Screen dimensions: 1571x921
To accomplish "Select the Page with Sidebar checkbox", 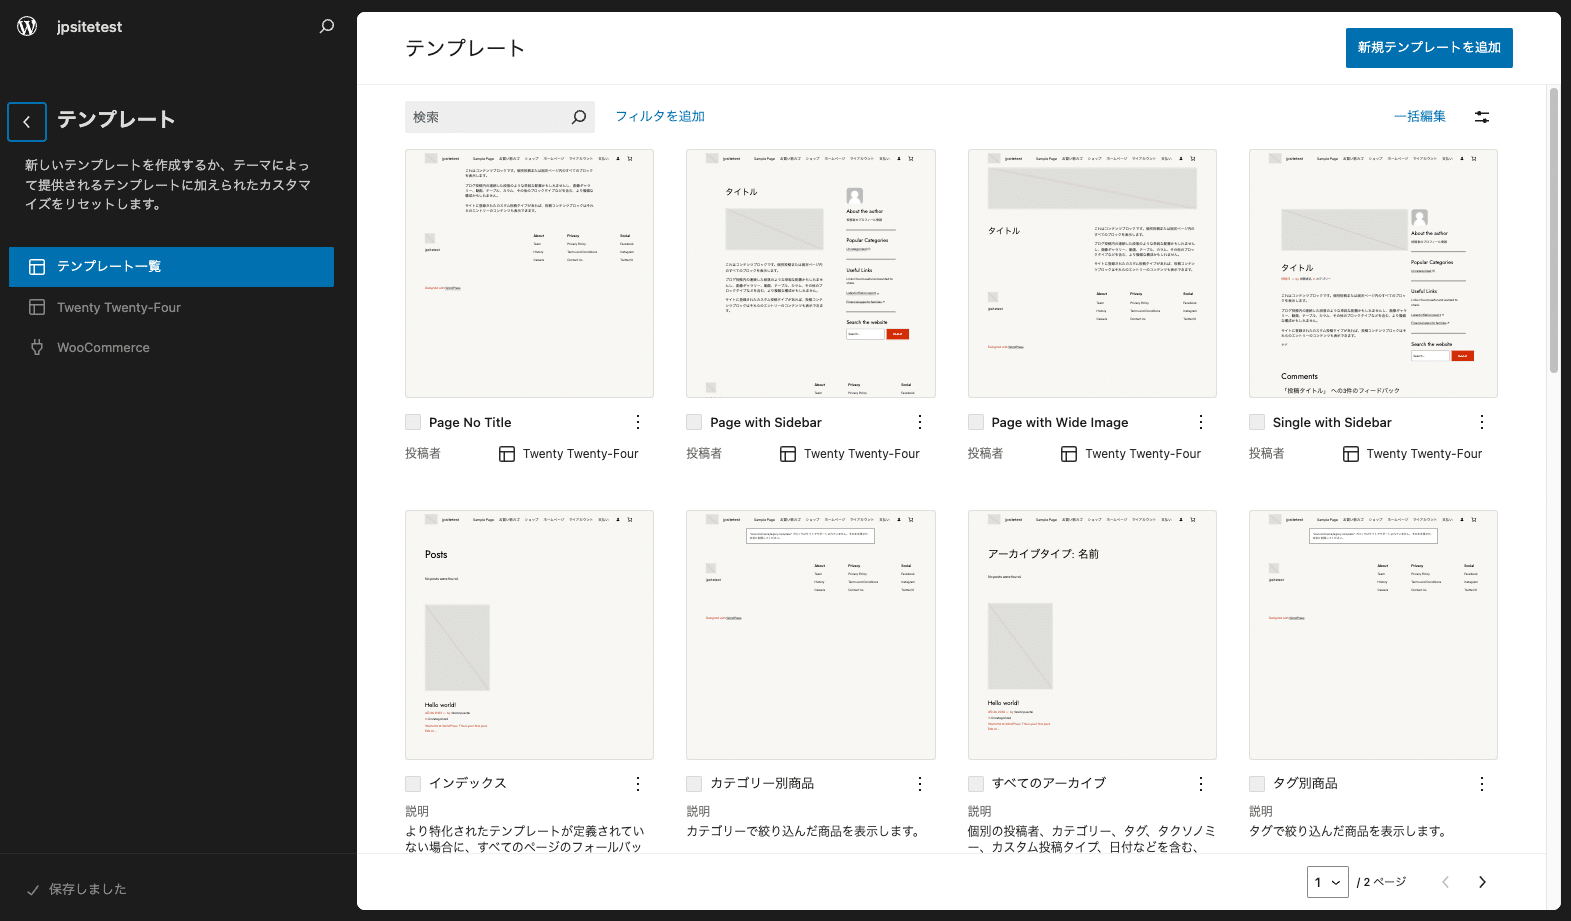I will point(694,422).
